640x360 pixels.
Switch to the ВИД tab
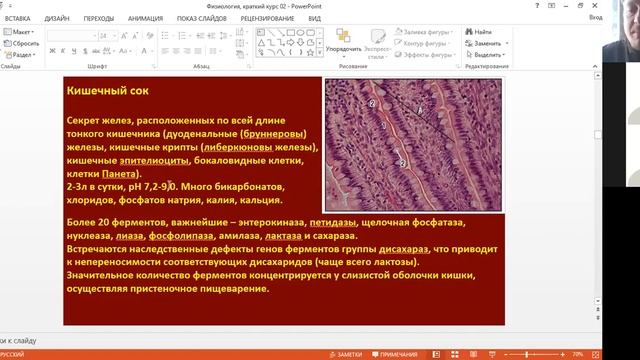[x=314, y=18]
